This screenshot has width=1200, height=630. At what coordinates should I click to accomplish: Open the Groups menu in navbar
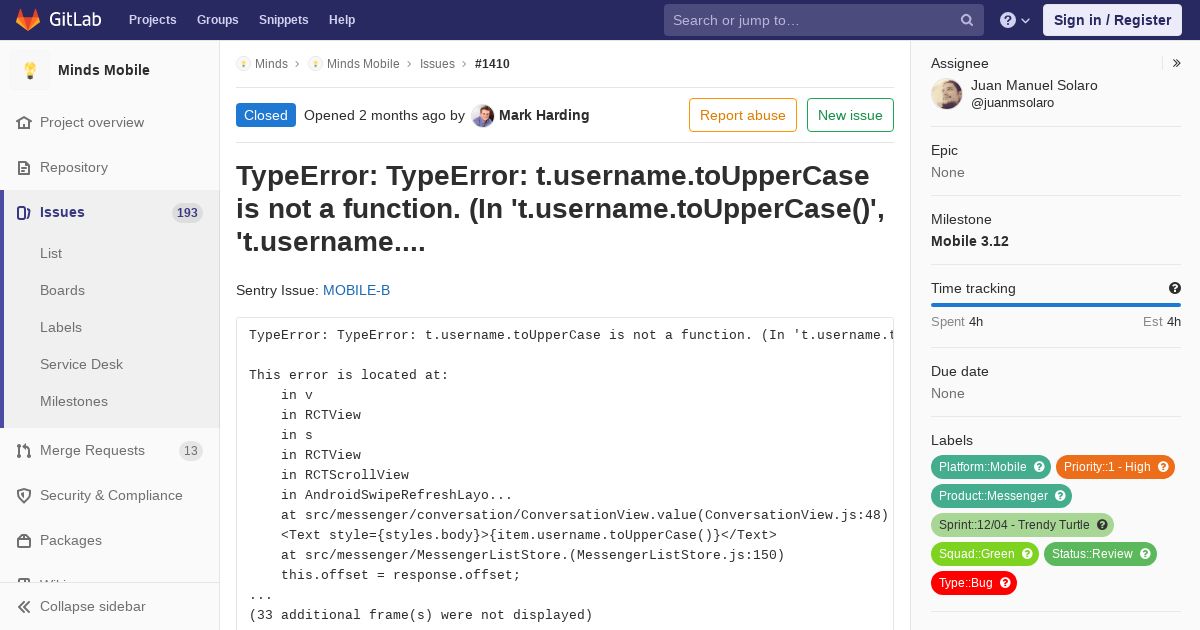coord(217,20)
